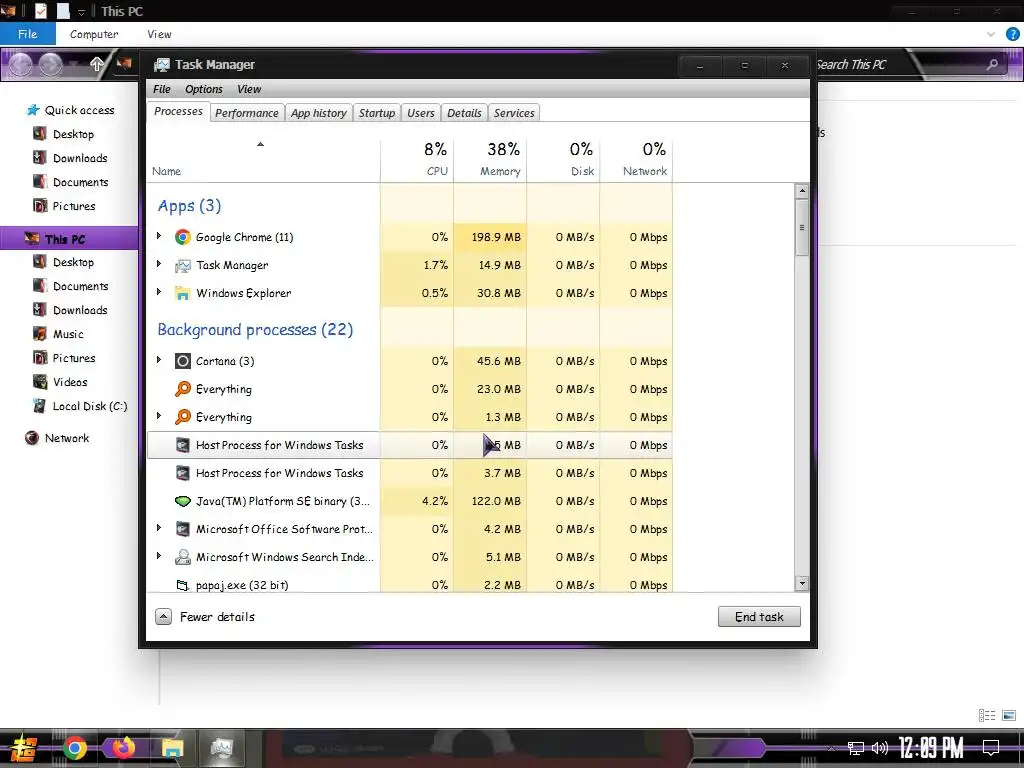Switch Explorer to large icons view

1009,716
